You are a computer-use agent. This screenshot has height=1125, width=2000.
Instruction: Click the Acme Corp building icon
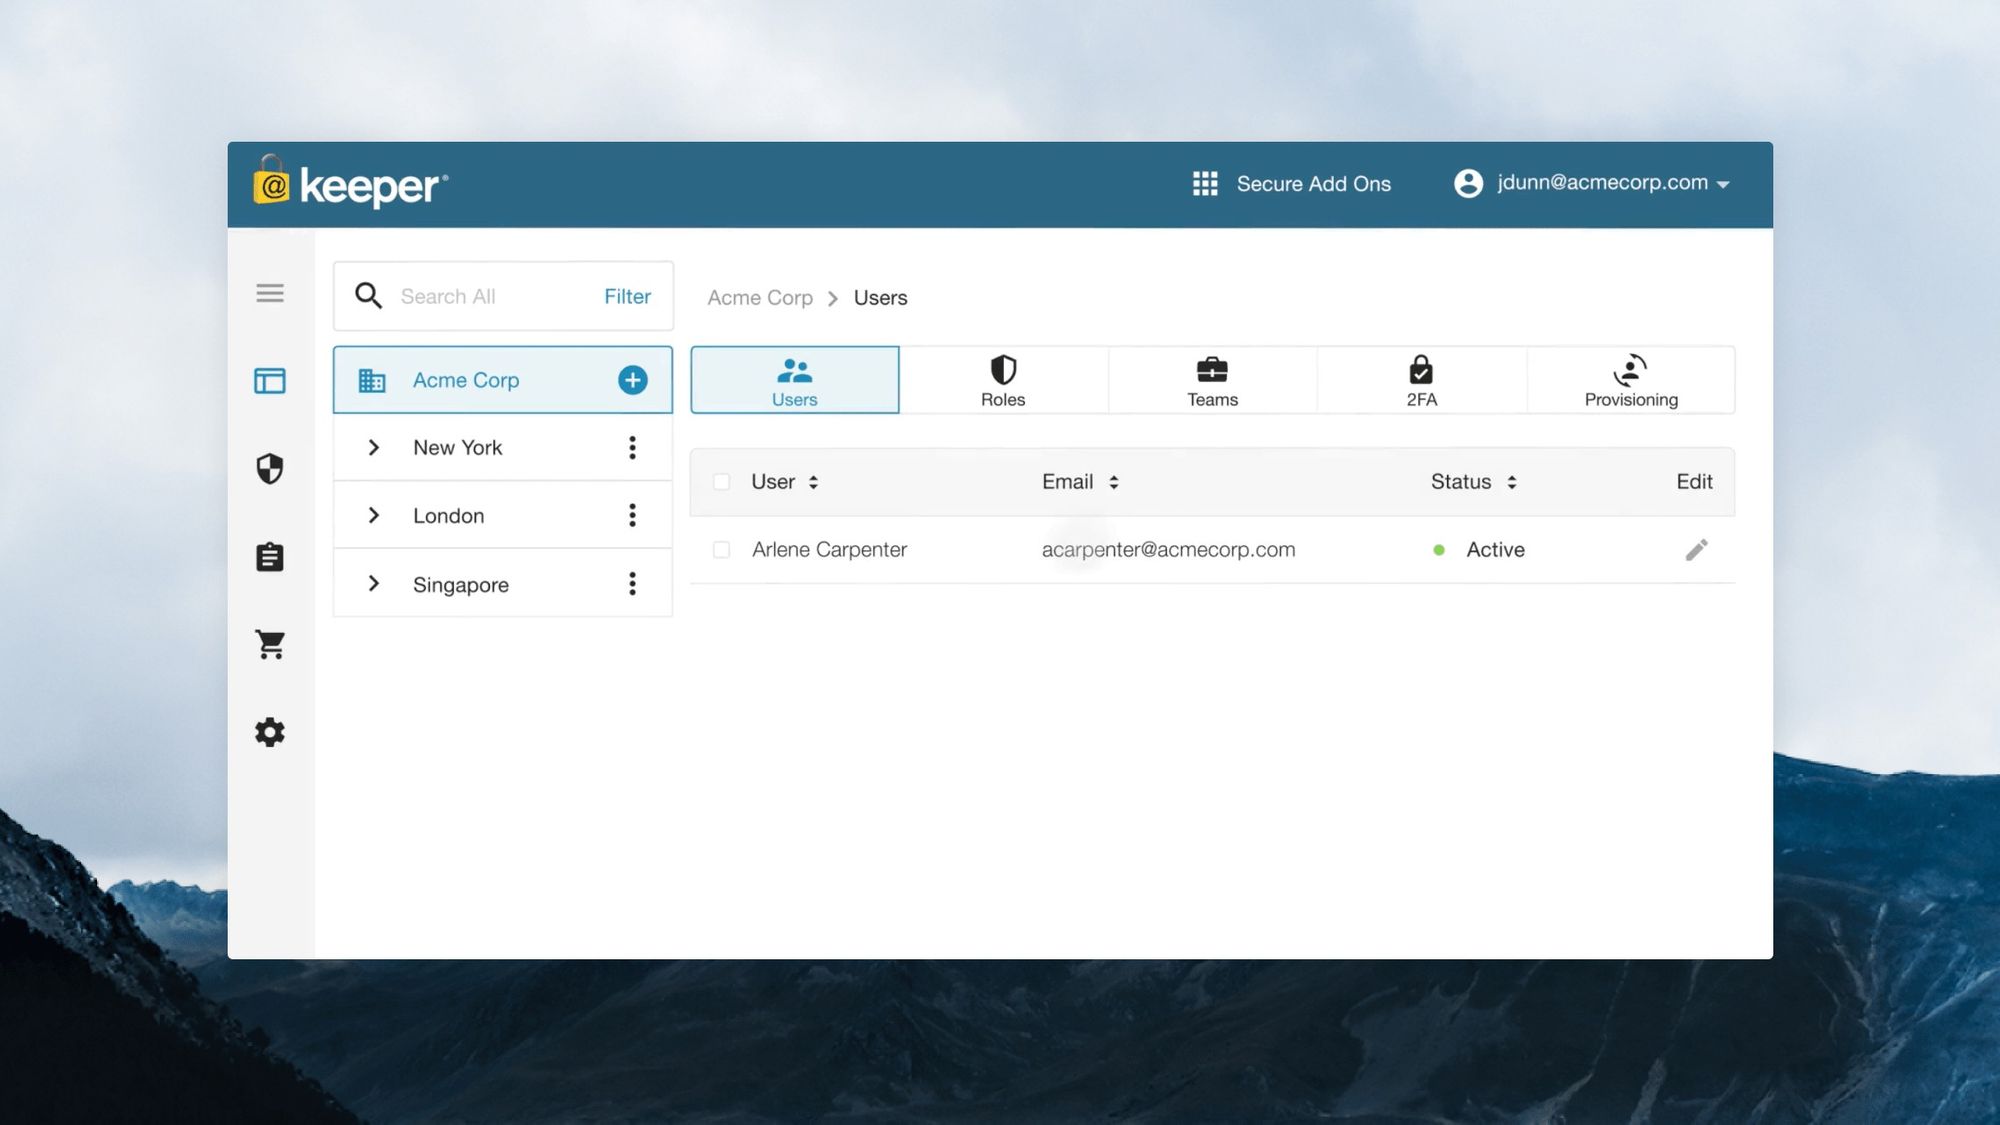point(372,380)
